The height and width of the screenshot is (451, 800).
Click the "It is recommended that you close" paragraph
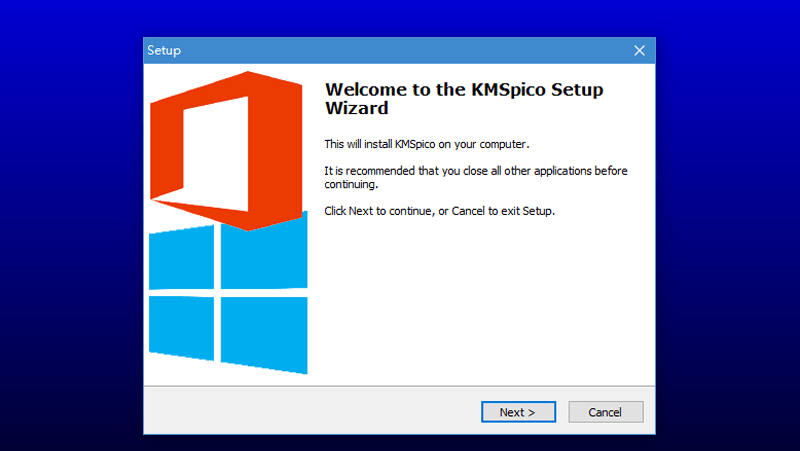click(x=476, y=177)
